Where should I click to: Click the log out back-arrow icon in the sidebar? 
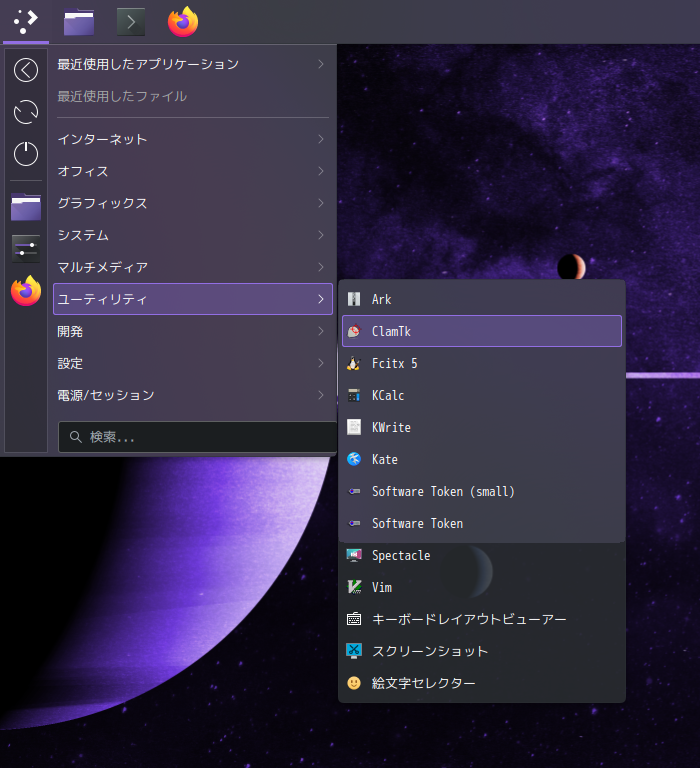click(x=26, y=70)
